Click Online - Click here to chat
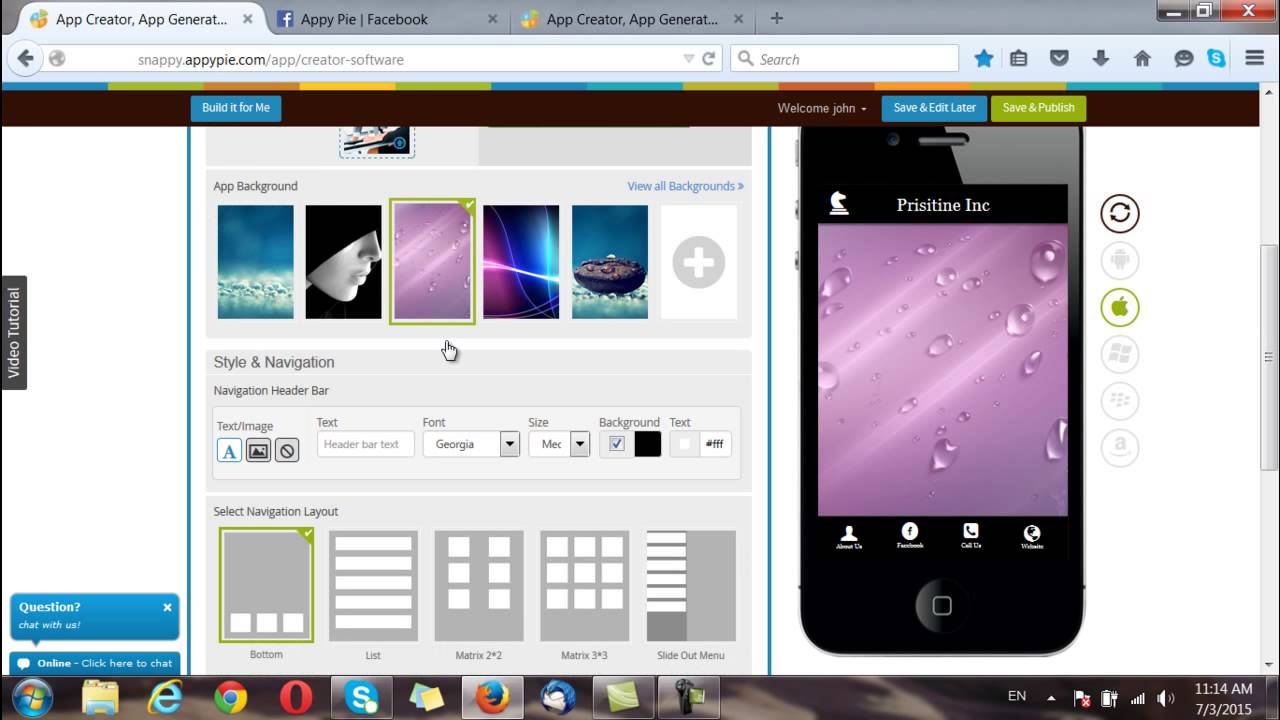 coord(95,663)
